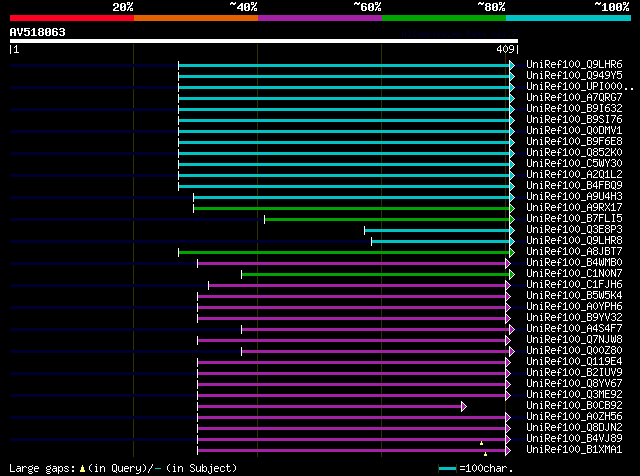Screen dimensions: 640x476
Task: Open UniRef100_B4WMB0 label
Action: point(574,263)
